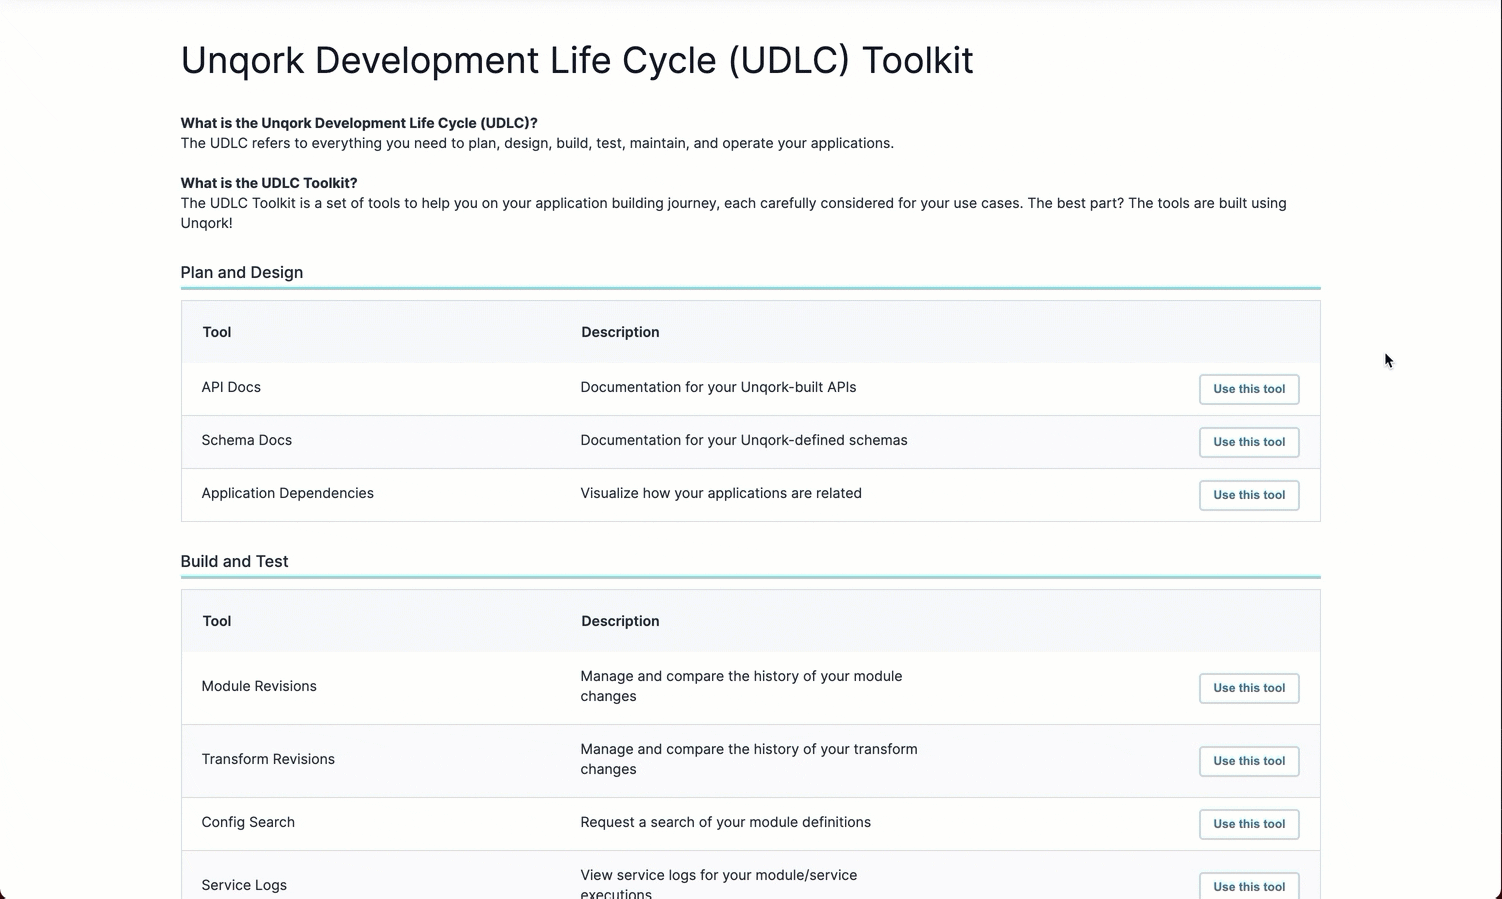Select the 'API Docs' tool name

pos(231,387)
